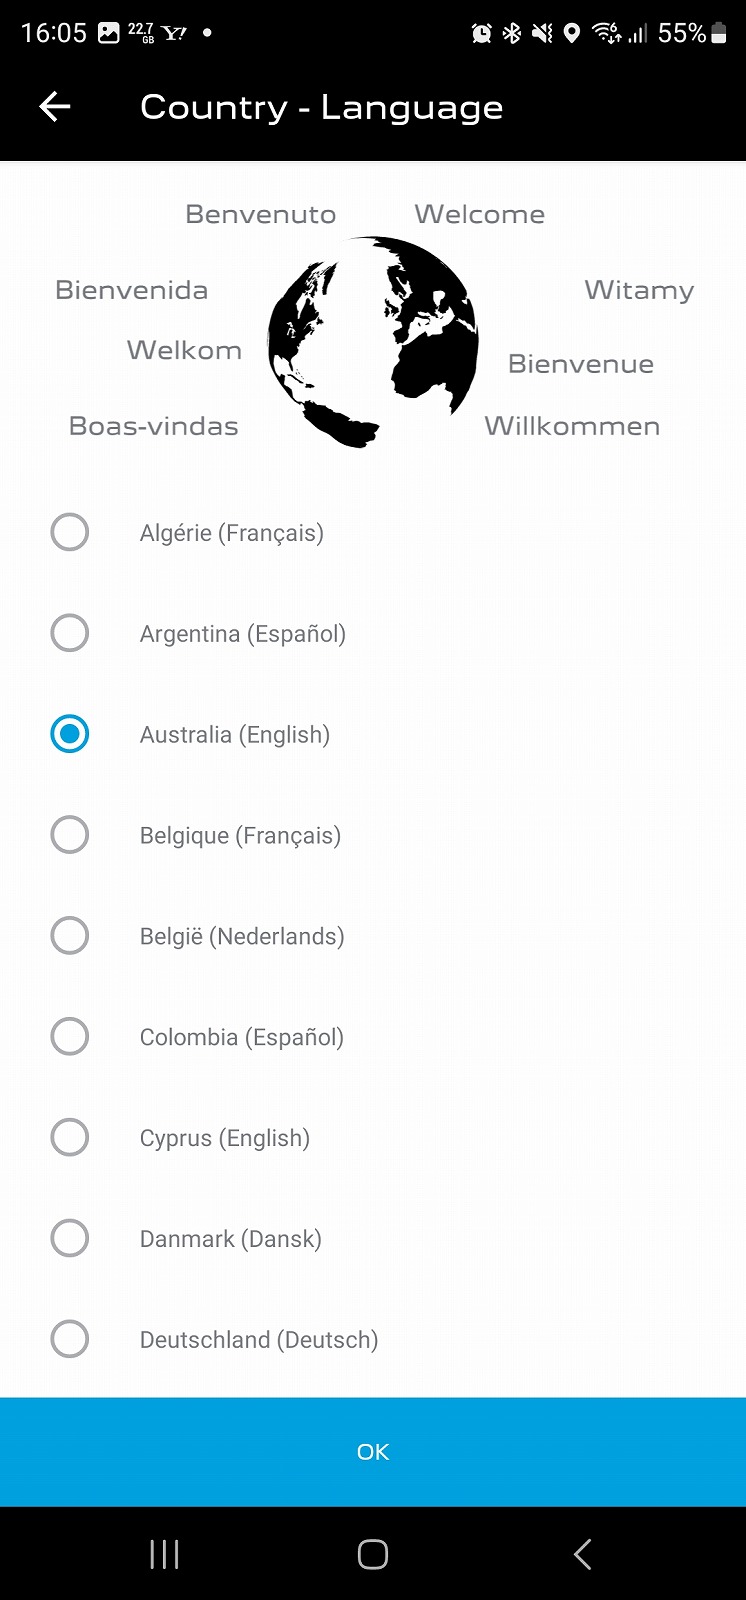Select the Argentina (Español) radio button
The height and width of the screenshot is (1600, 746).
(70, 633)
